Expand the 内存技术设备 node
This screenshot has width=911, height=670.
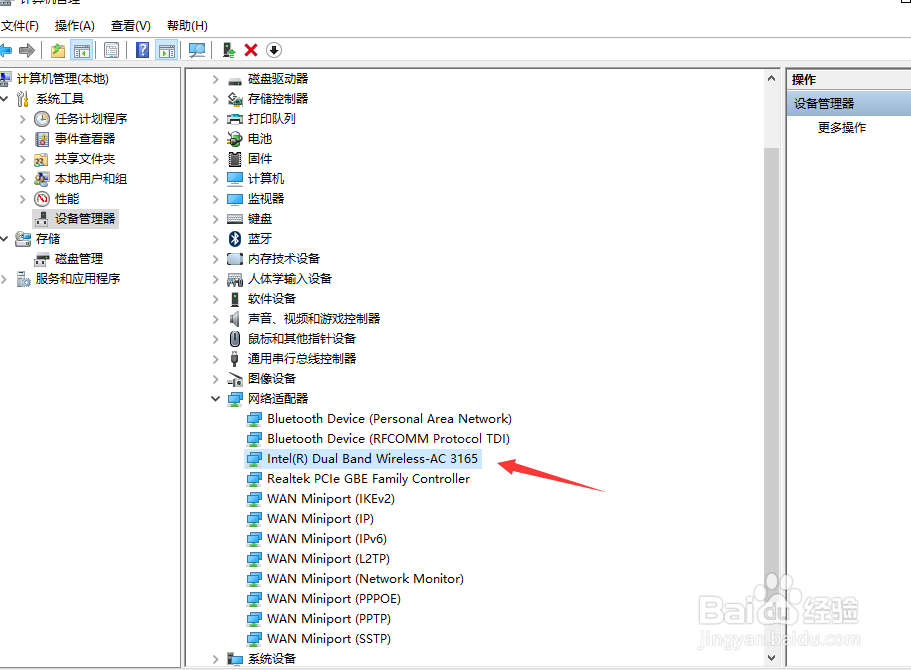tap(216, 259)
